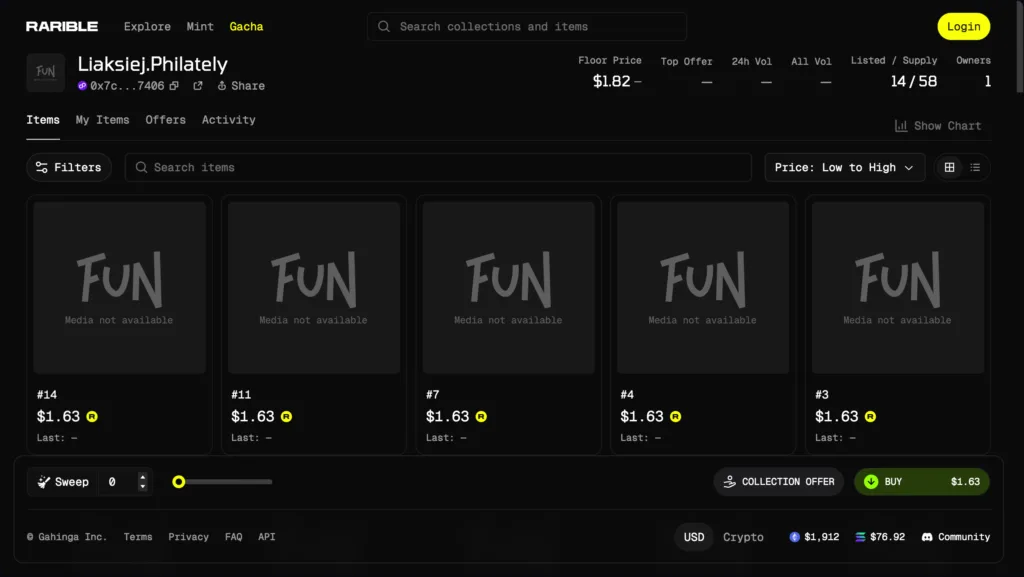Open the FAQ link
Image resolution: width=1024 pixels, height=577 pixels.
click(234, 537)
